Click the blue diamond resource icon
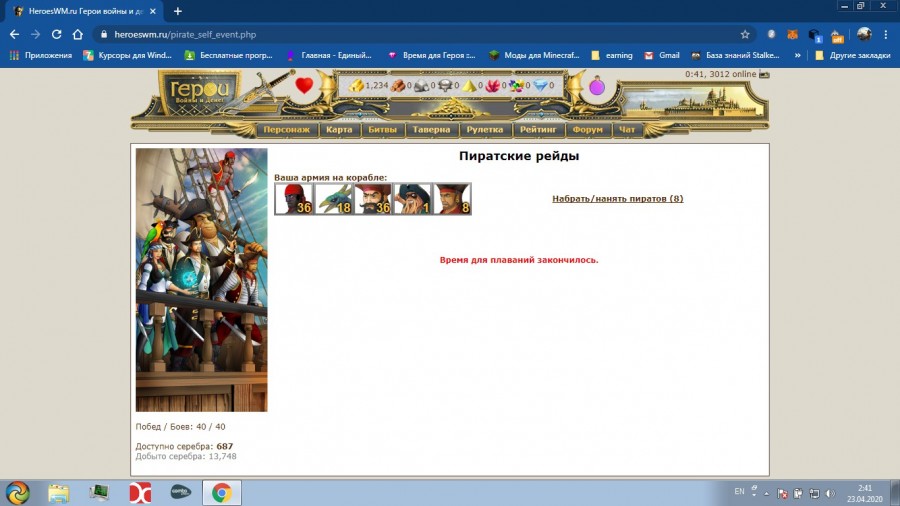The height and width of the screenshot is (506, 900). [x=540, y=85]
